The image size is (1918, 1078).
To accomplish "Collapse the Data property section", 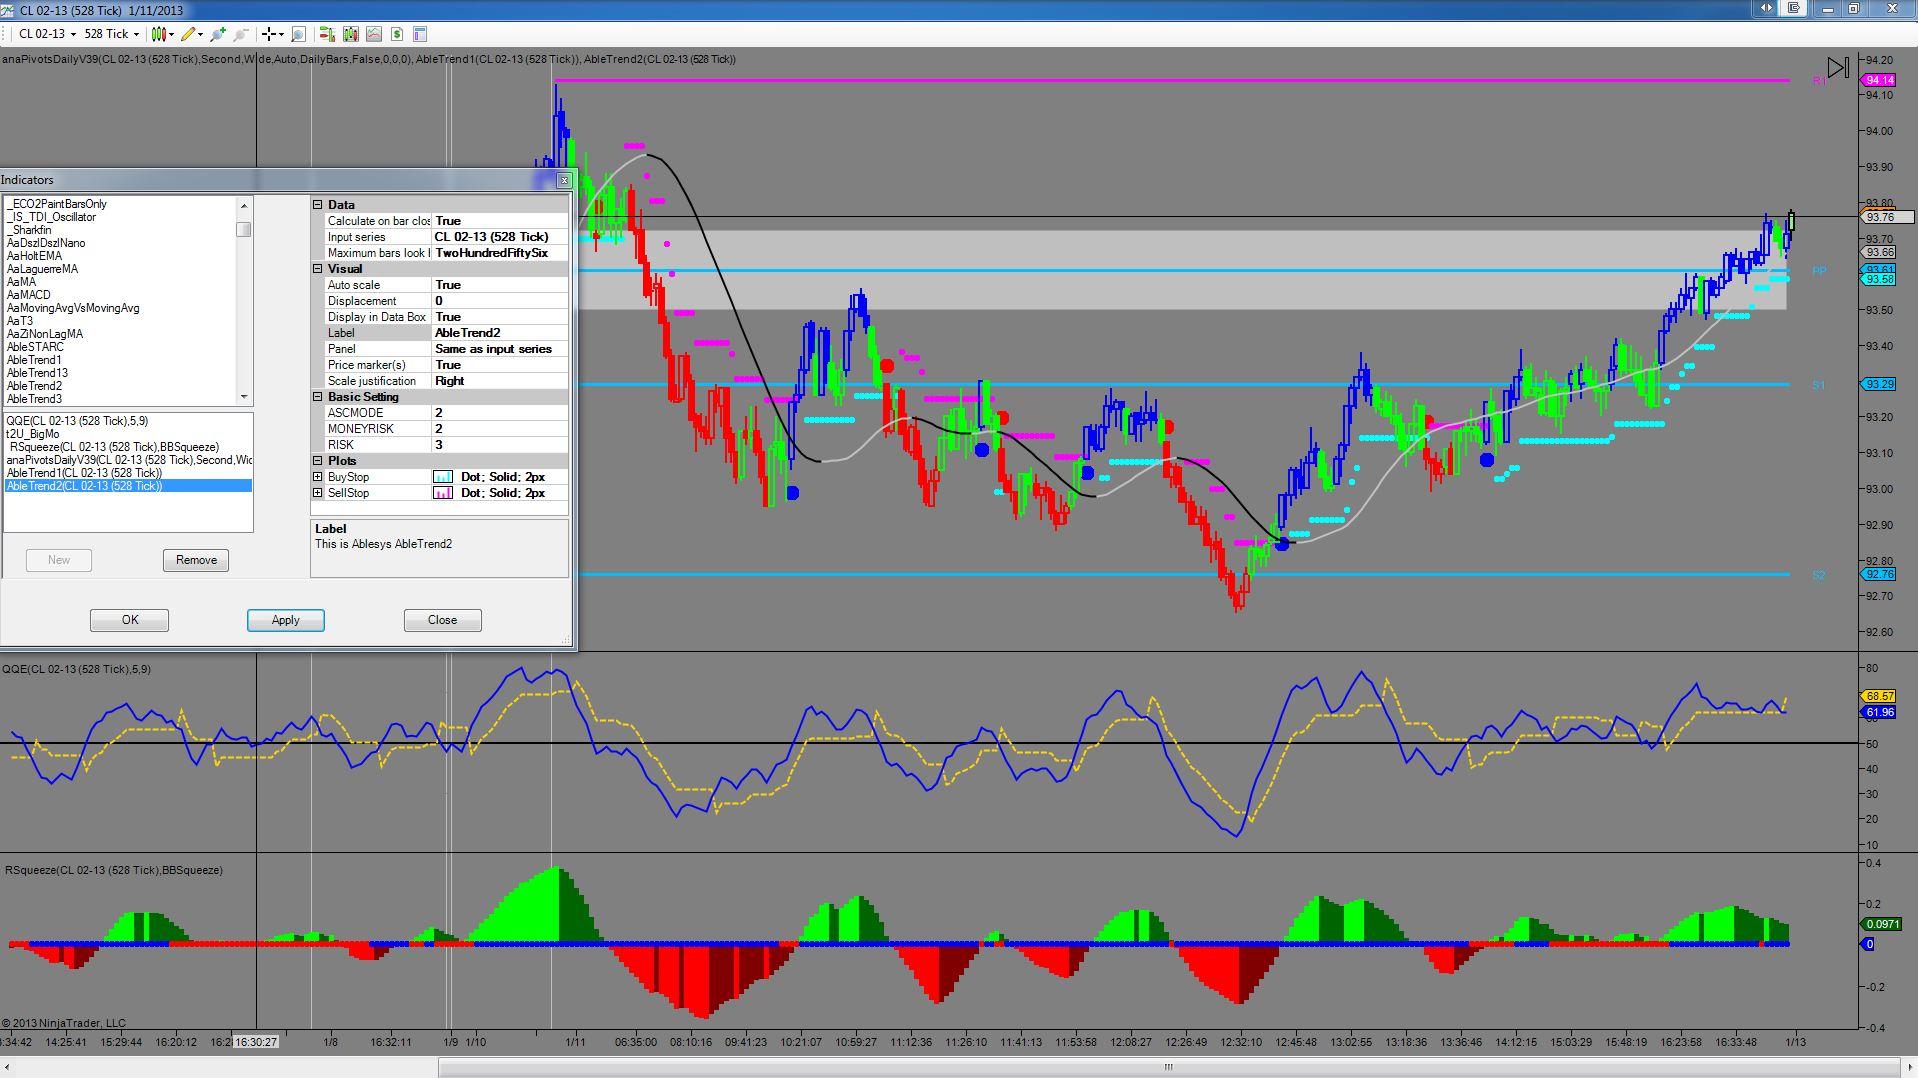I will pyautogui.click(x=318, y=205).
